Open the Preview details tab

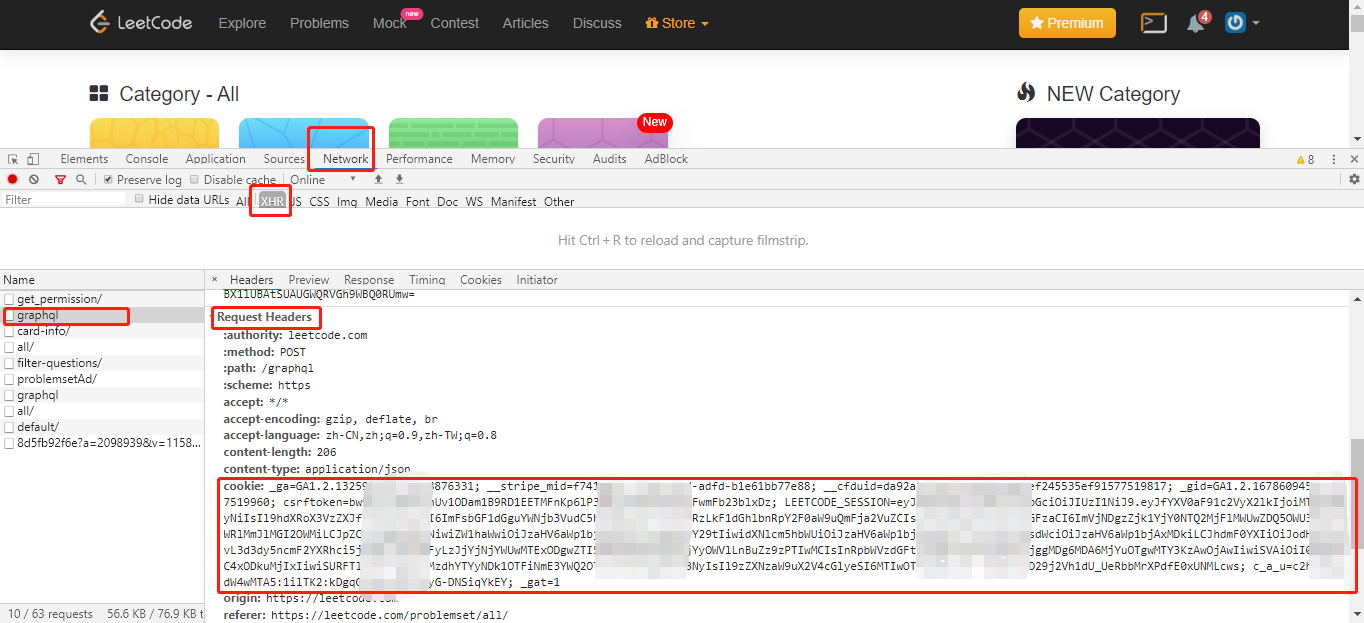click(309, 280)
